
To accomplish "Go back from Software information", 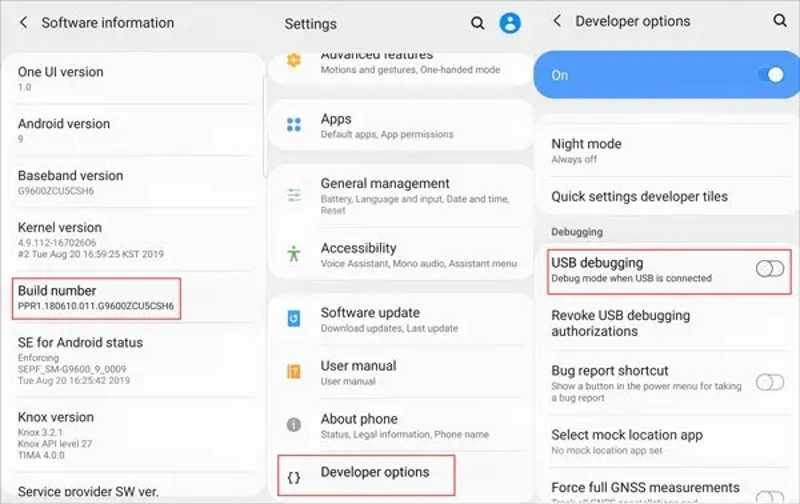I will (23, 22).
